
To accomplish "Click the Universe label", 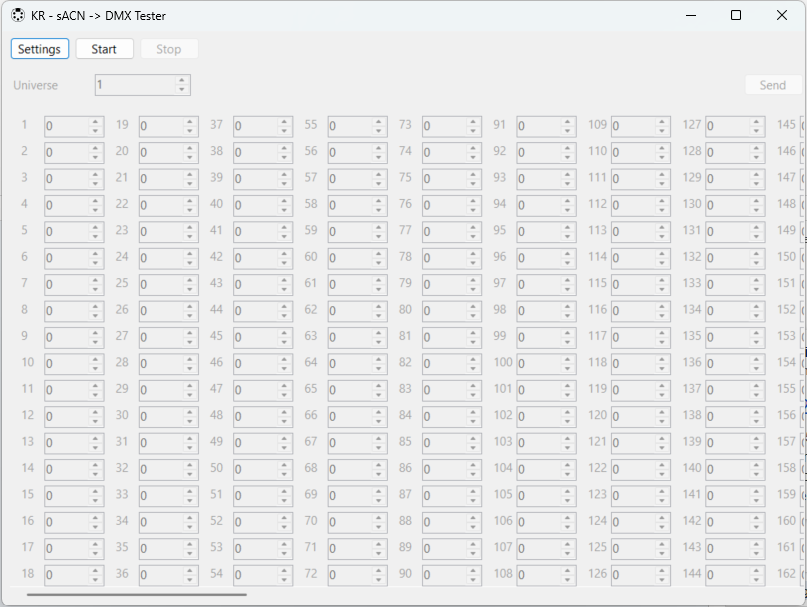I will (x=36, y=85).
